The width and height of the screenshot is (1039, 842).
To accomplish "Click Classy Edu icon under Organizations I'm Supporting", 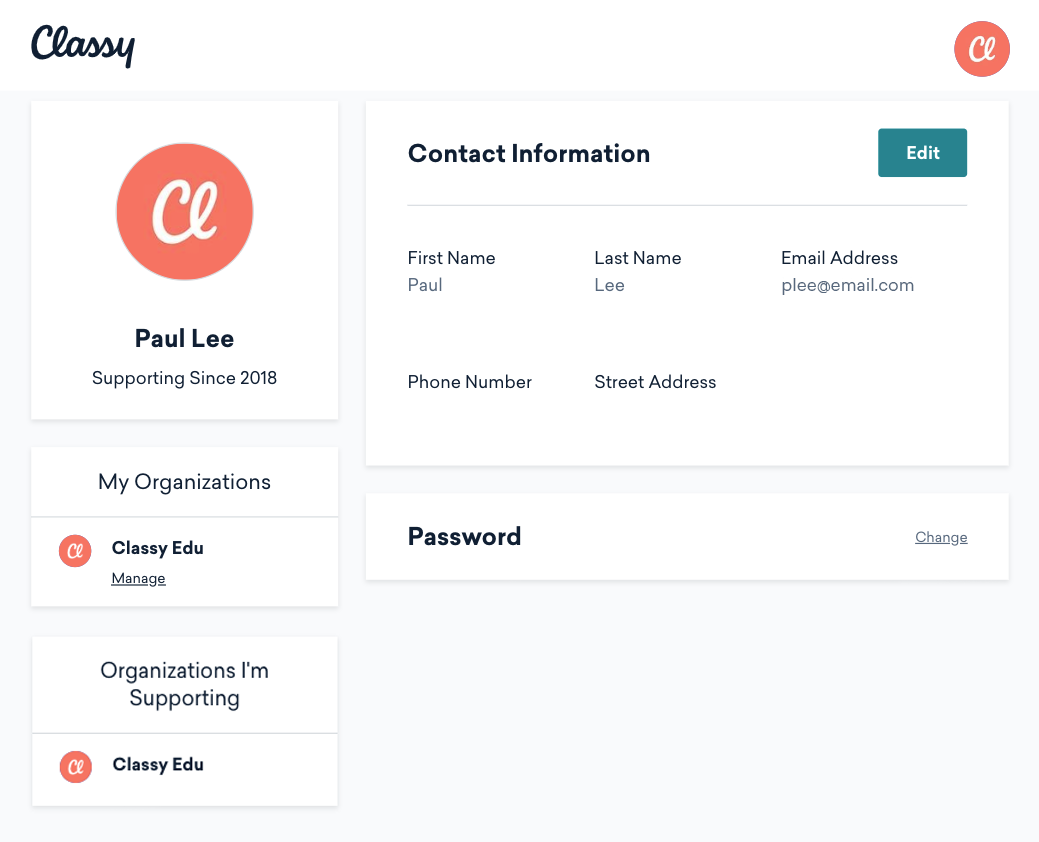I will pyautogui.click(x=76, y=767).
